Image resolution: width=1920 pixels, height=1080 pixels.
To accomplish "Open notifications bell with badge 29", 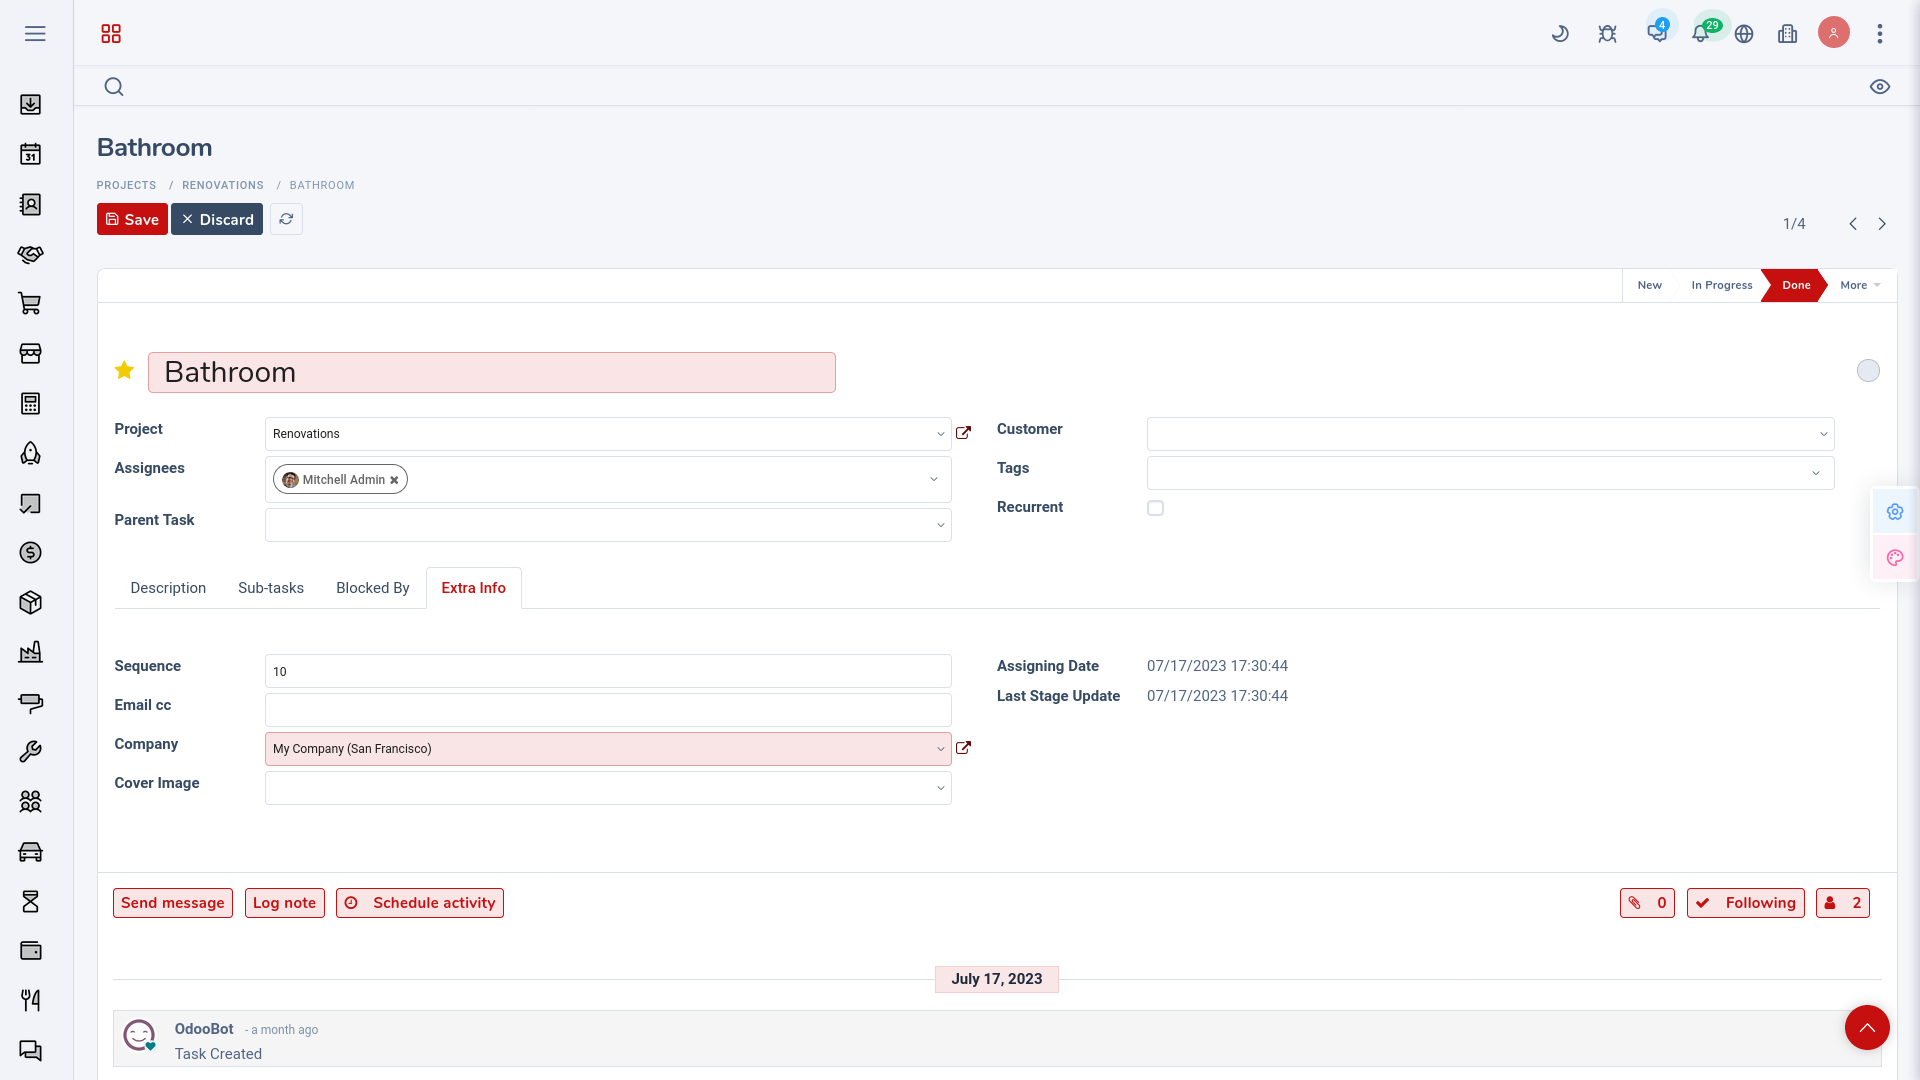I will pyautogui.click(x=1702, y=32).
